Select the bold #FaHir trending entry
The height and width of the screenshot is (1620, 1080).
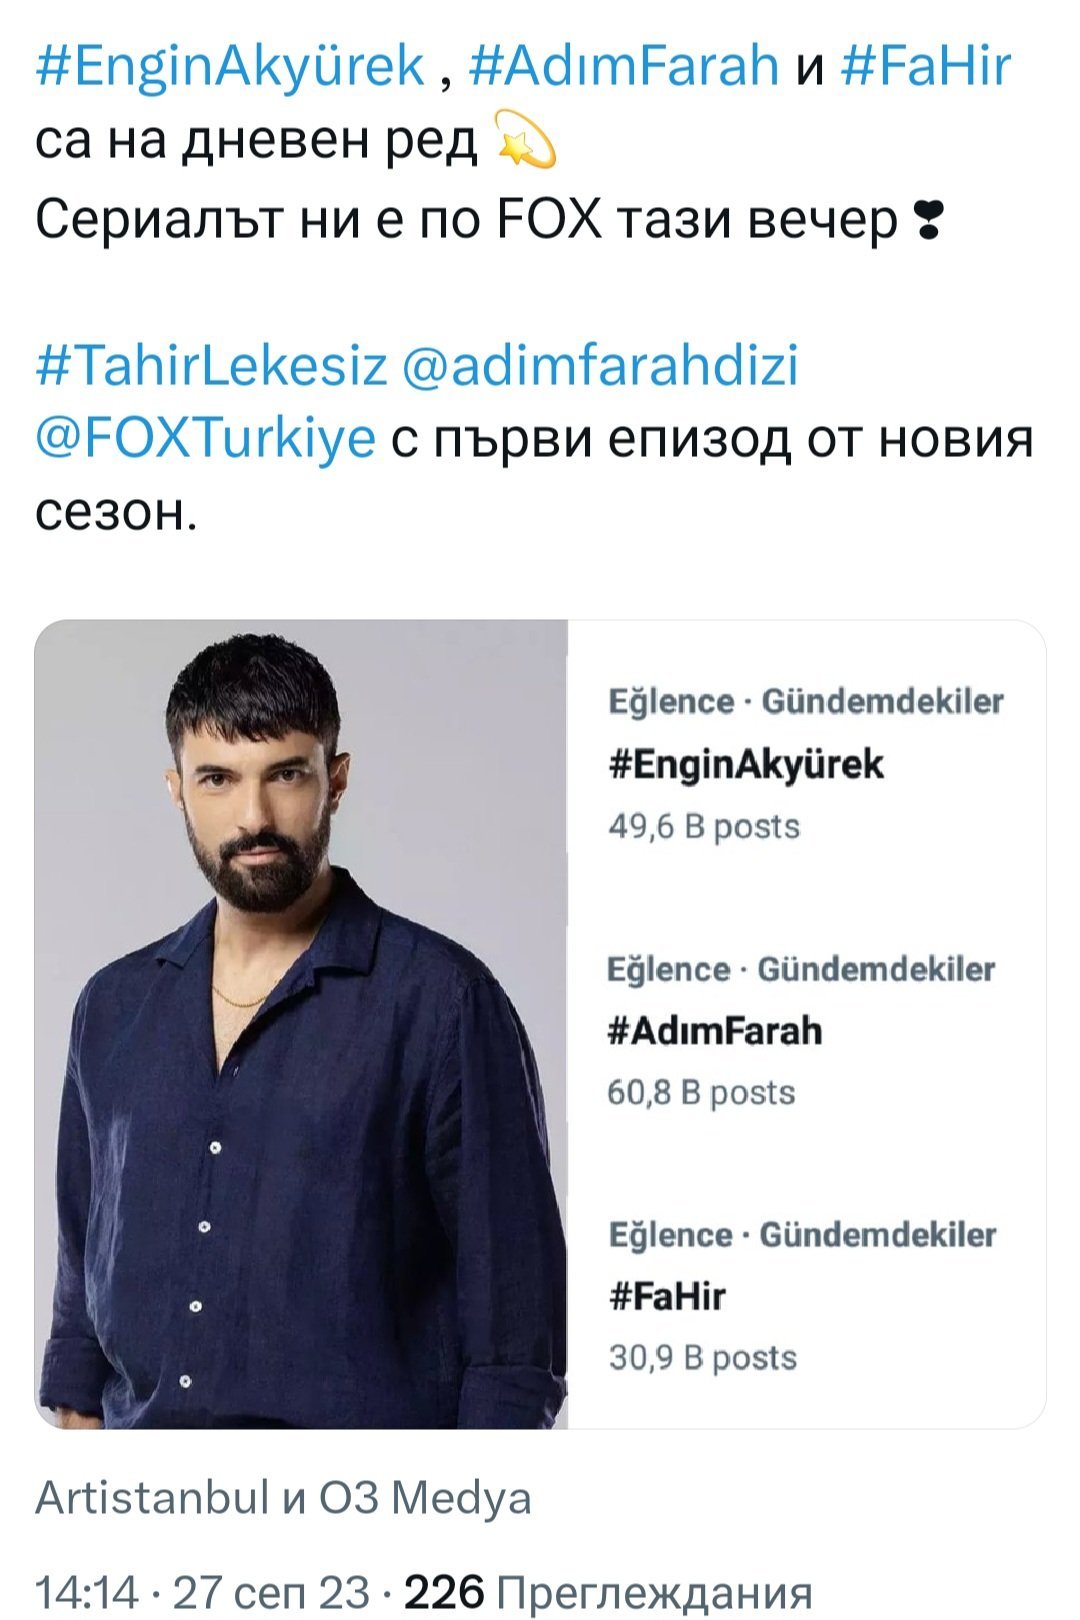point(667,1297)
